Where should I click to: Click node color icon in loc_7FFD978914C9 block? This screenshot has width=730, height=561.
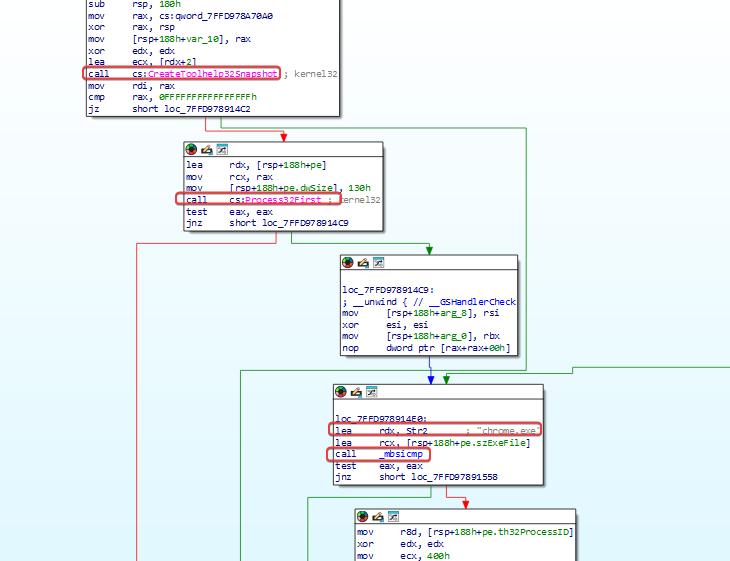pos(348,263)
